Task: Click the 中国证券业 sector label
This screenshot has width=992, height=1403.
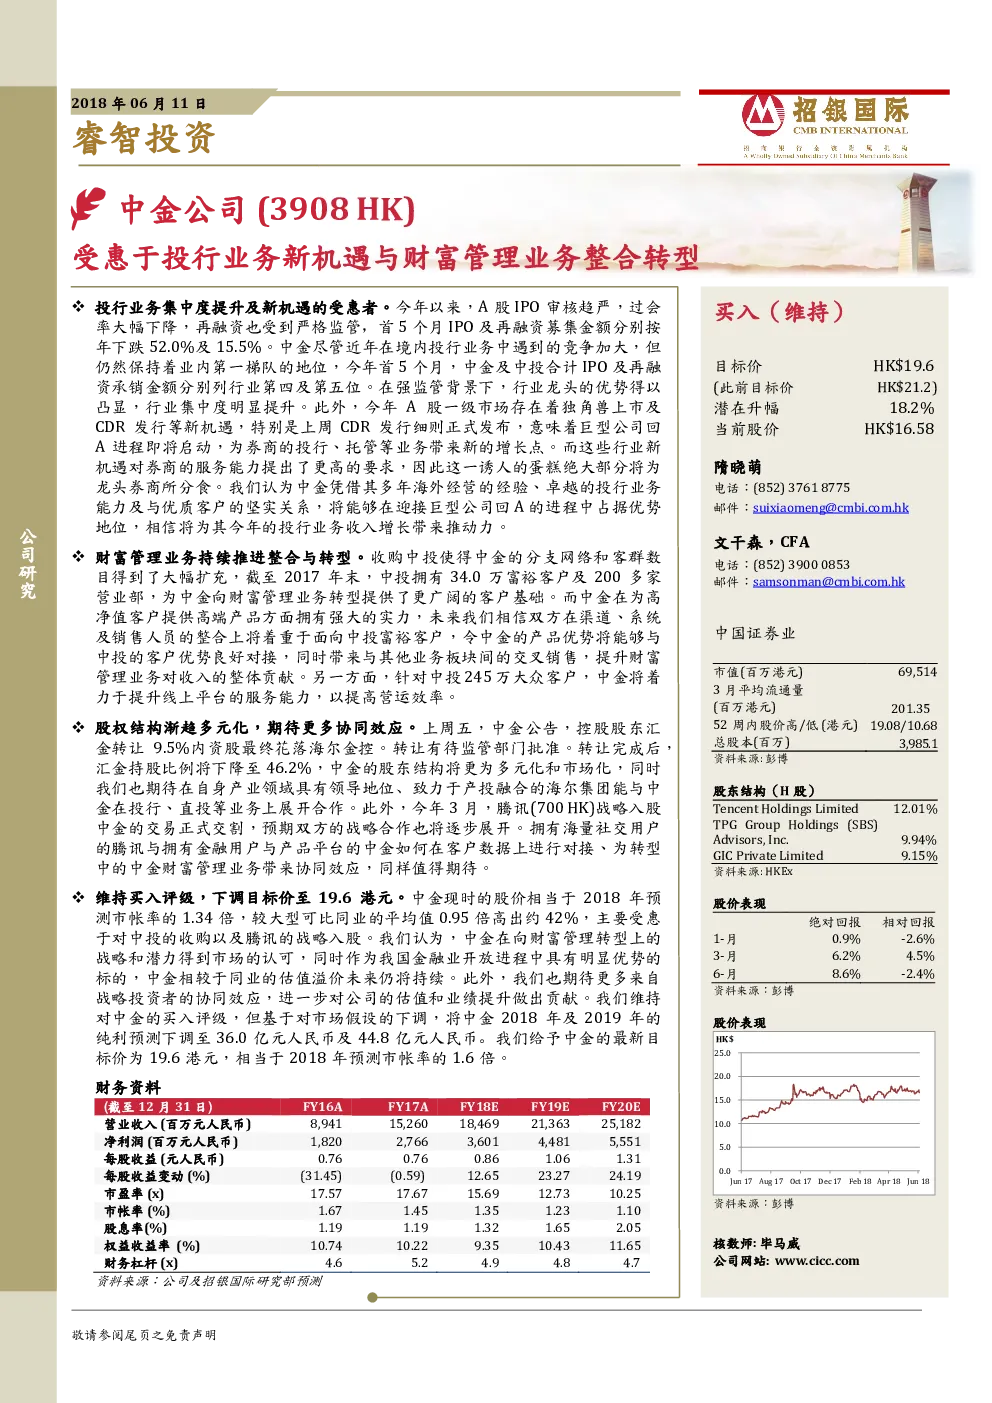Action: tap(755, 633)
